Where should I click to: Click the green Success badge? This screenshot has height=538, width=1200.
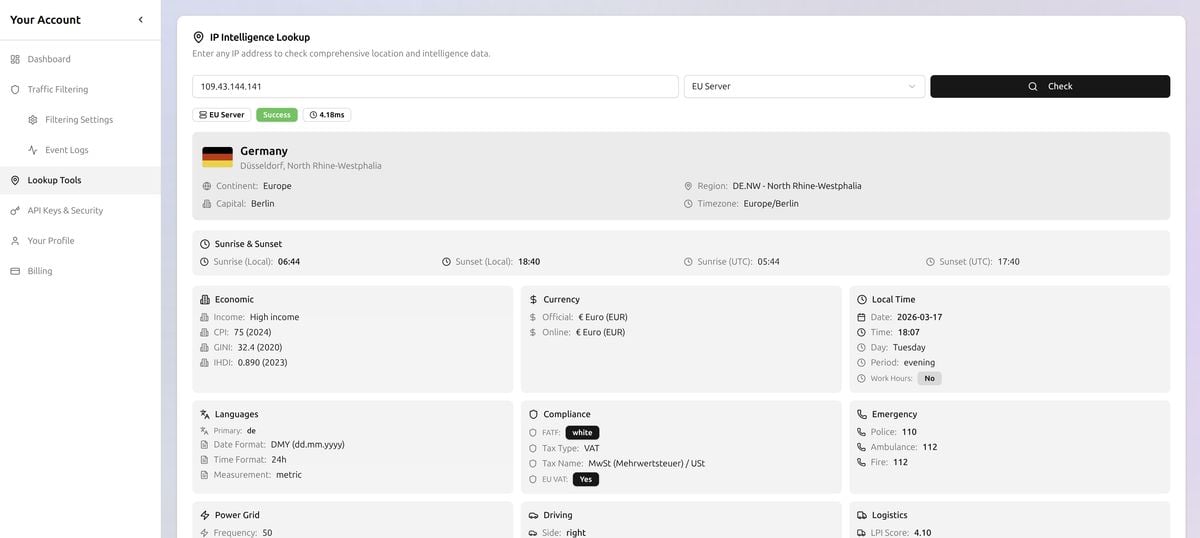277,115
